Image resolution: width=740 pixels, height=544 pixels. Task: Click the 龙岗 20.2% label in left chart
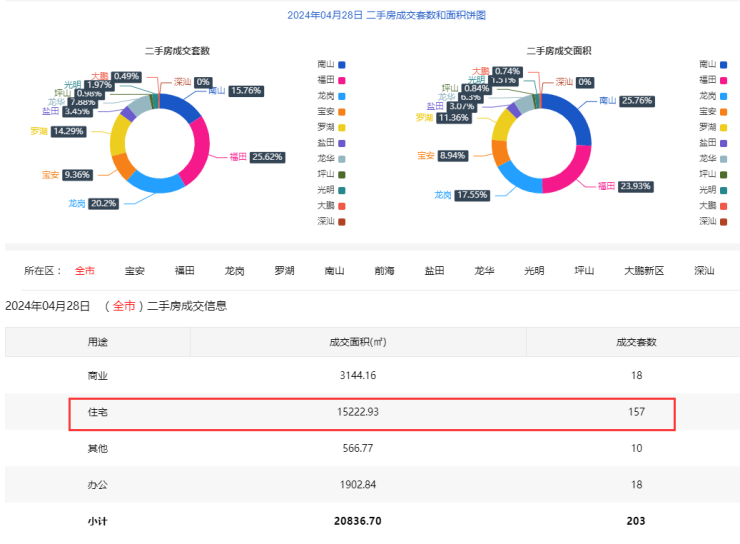point(105,203)
